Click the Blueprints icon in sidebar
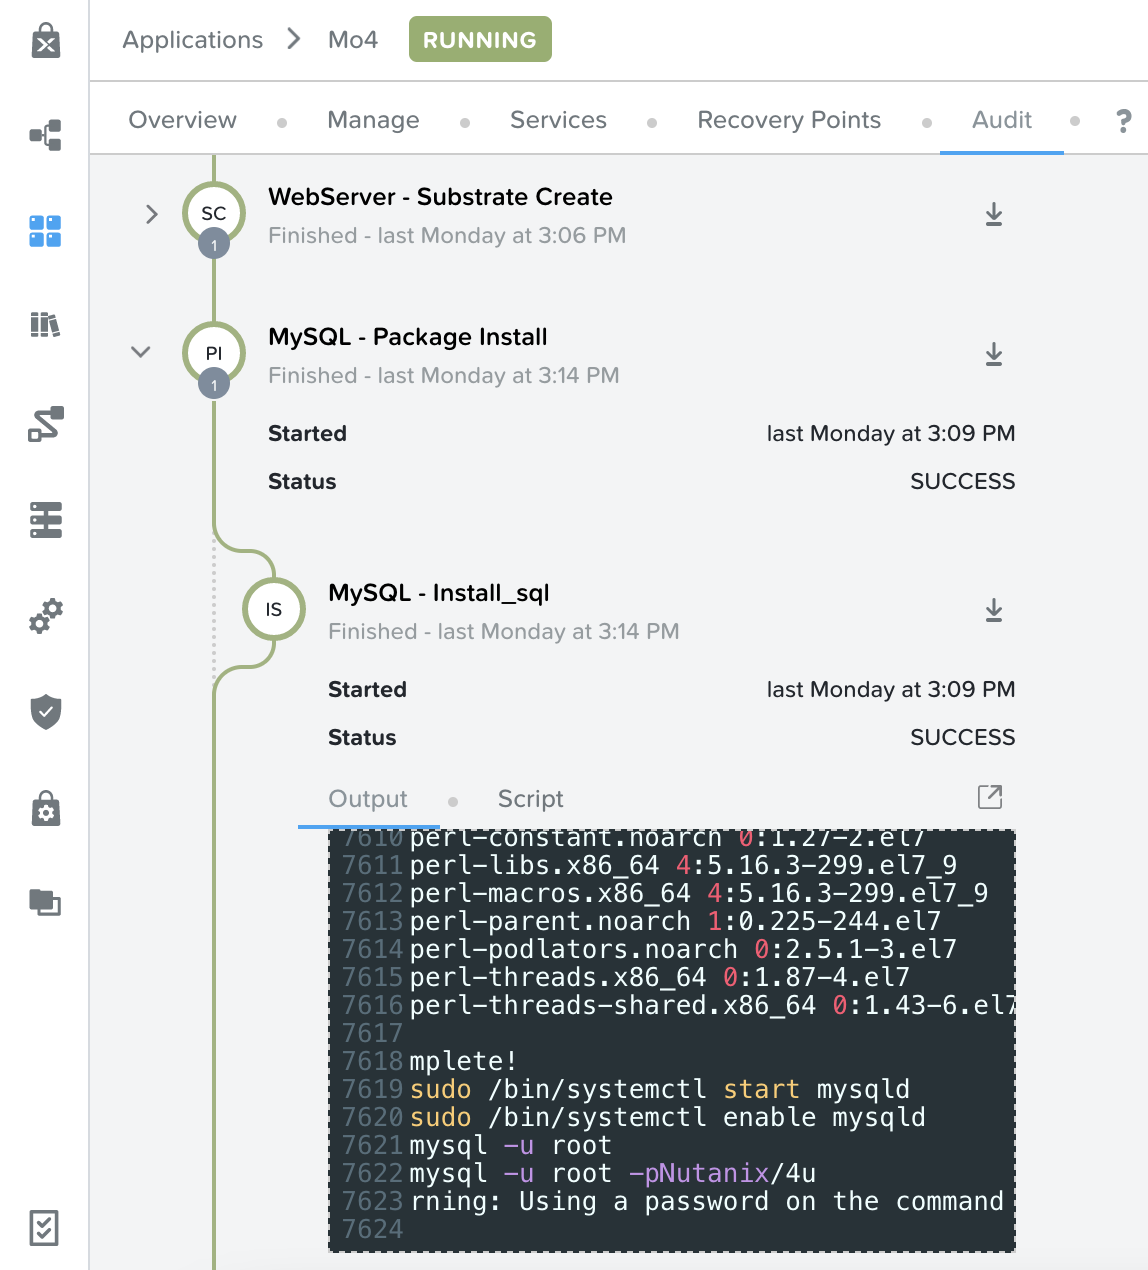 pos(46,135)
